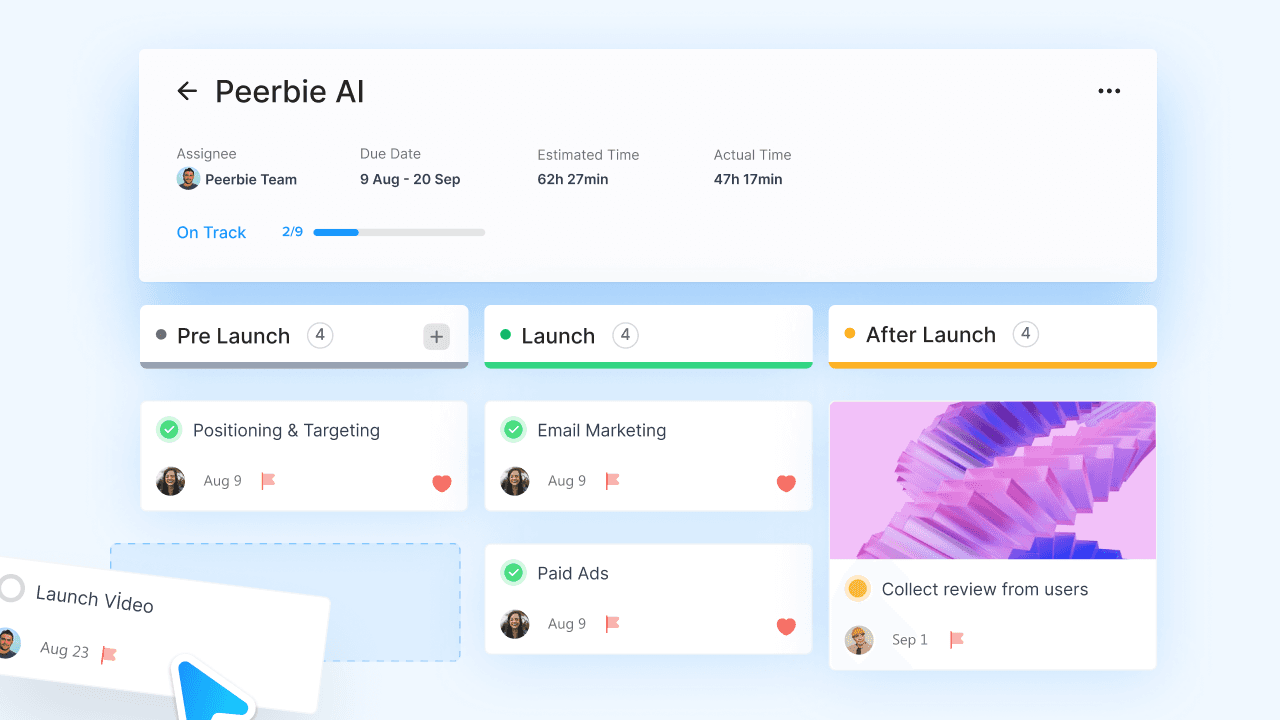
Task: Click the flag on Paid Ads card
Action: tap(612, 624)
